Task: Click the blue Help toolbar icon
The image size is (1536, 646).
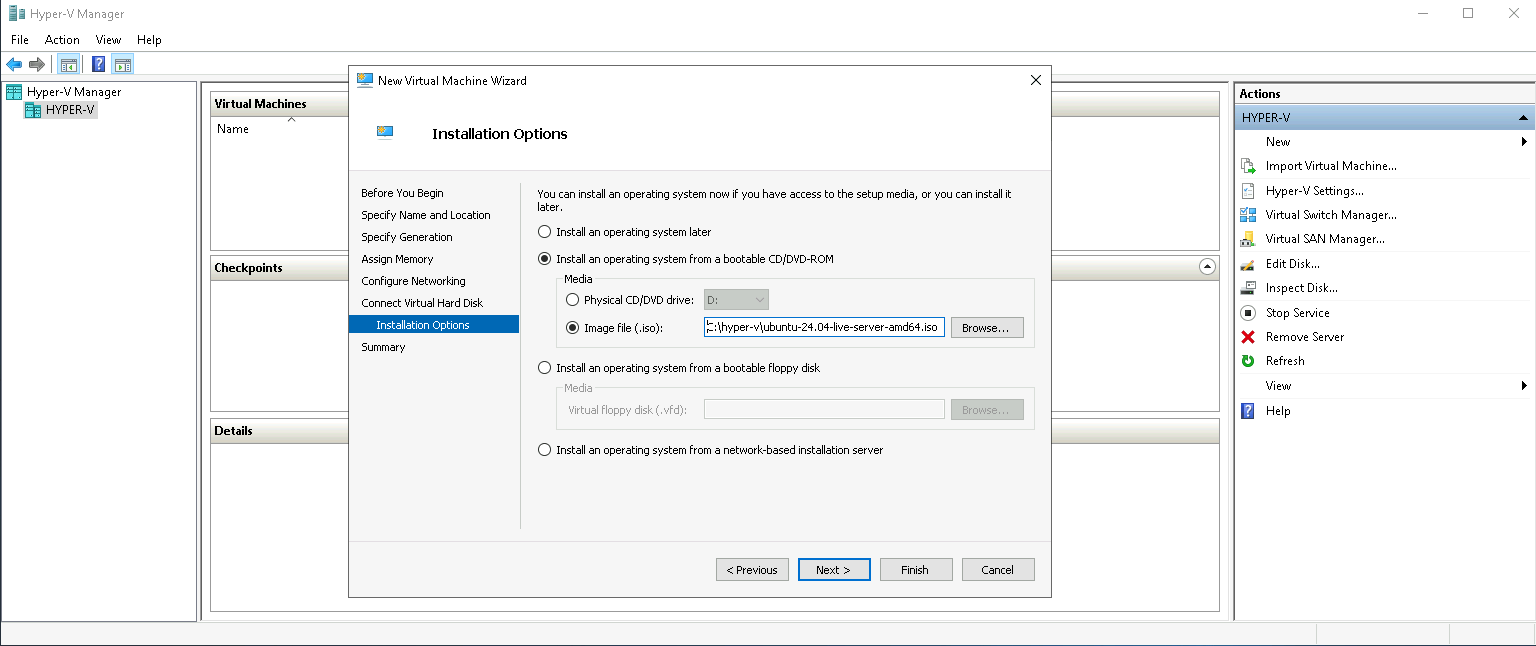Action: [x=99, y=65]
